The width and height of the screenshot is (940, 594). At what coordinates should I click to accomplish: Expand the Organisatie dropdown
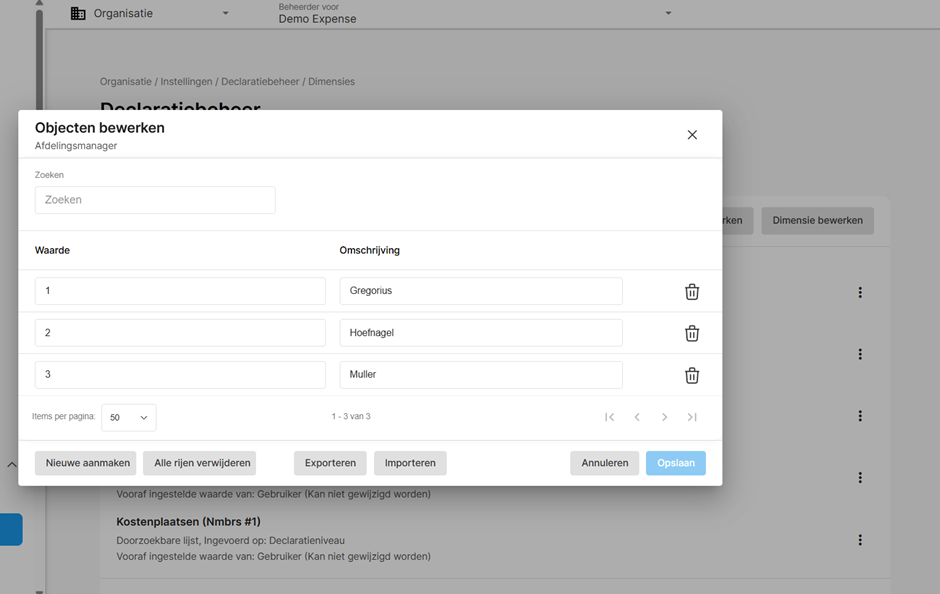225,13
